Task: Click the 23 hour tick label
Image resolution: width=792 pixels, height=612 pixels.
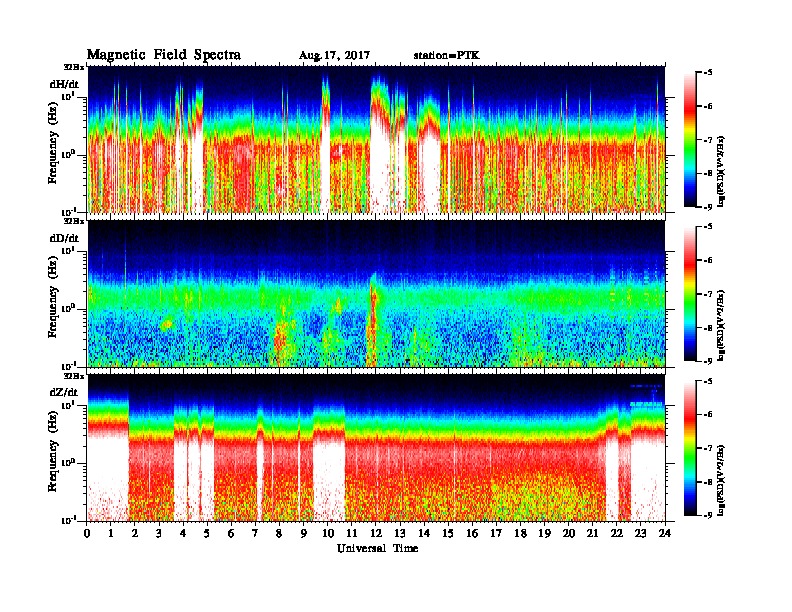Action: 640,534
